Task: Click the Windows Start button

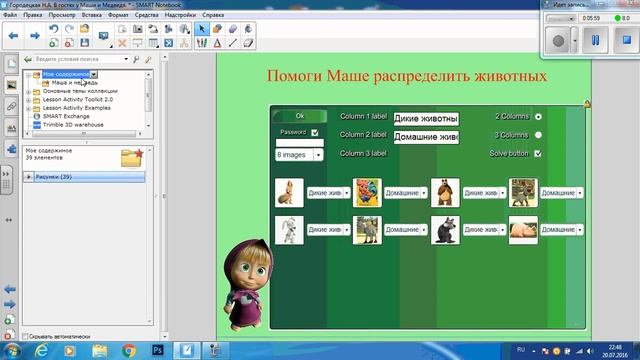Action: 12,351
